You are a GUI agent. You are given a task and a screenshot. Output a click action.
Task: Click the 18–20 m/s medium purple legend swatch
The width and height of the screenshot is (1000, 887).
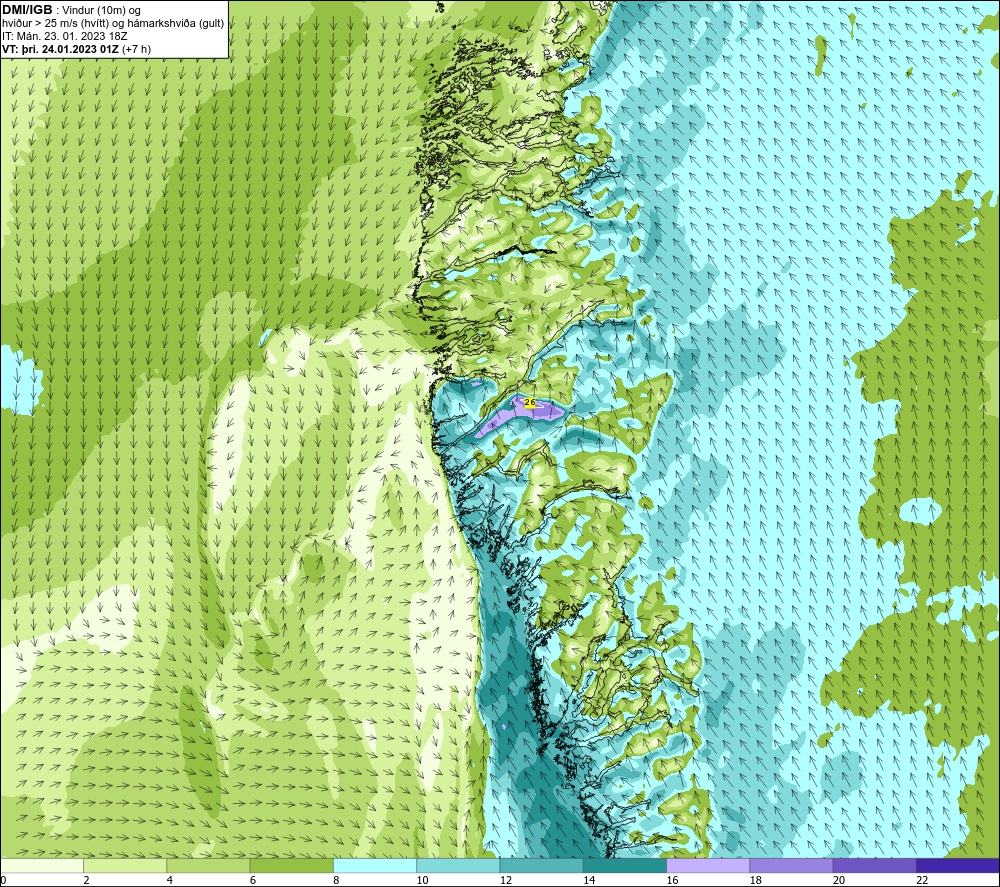pos(791,865)
